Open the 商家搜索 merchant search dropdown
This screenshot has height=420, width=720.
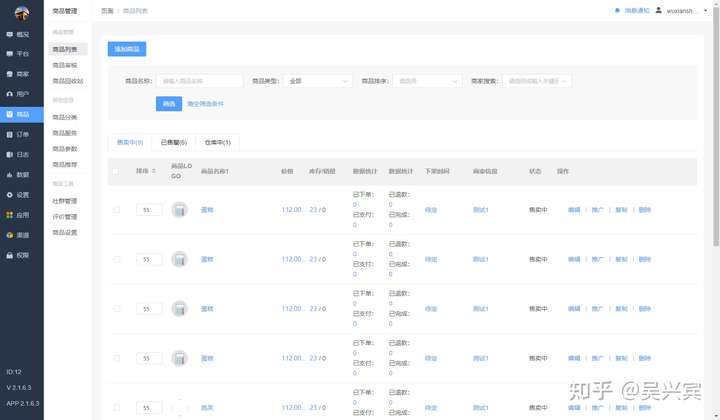[537, 81]
